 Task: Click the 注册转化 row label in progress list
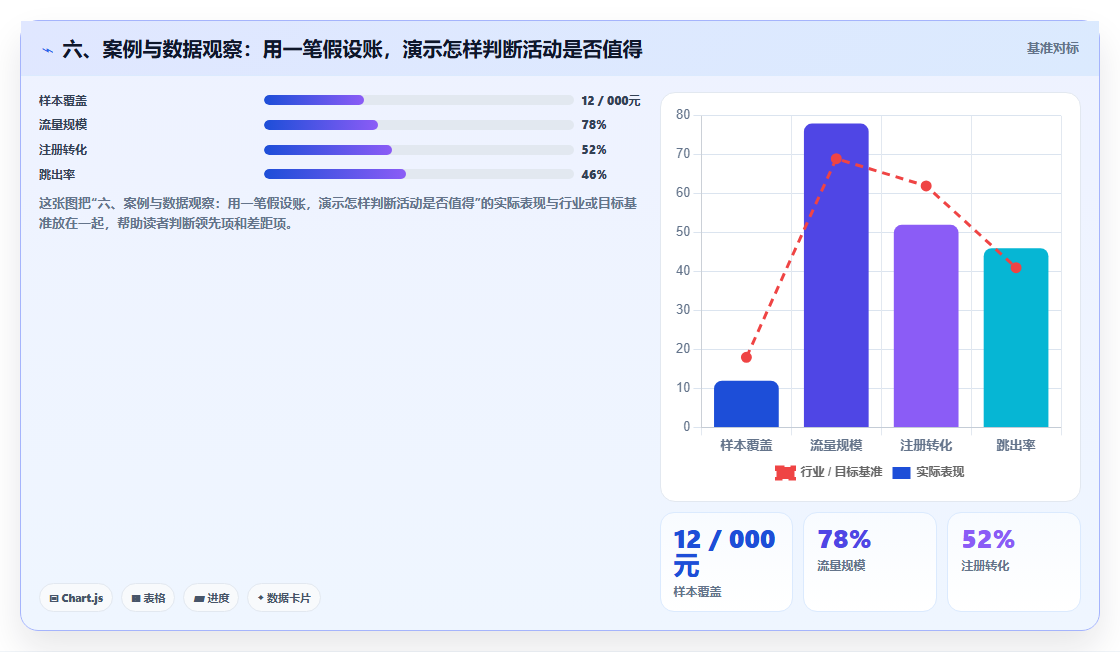tap(63, 150)
